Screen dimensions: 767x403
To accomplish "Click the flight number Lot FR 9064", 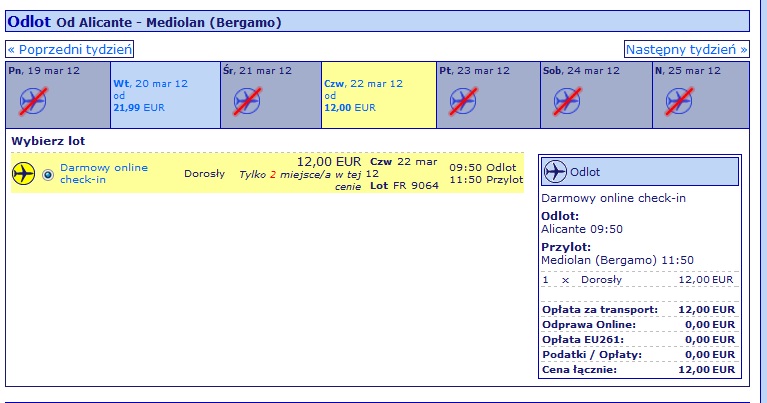I will tap(404, 186).
